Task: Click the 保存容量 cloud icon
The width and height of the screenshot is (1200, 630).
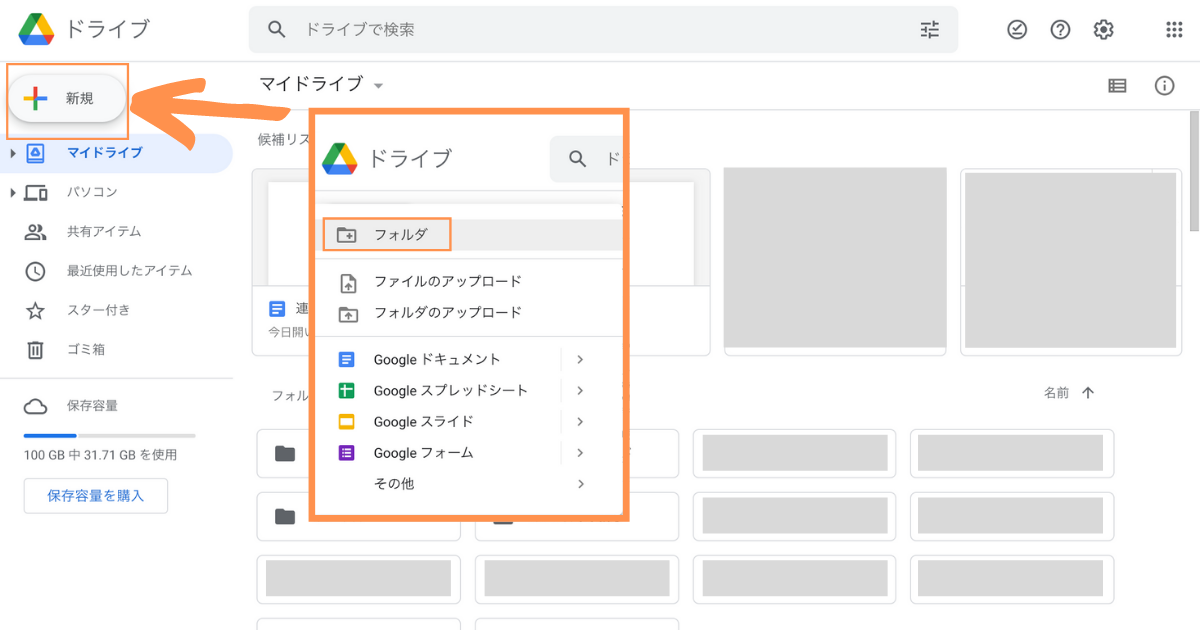Action: point(32,405)
